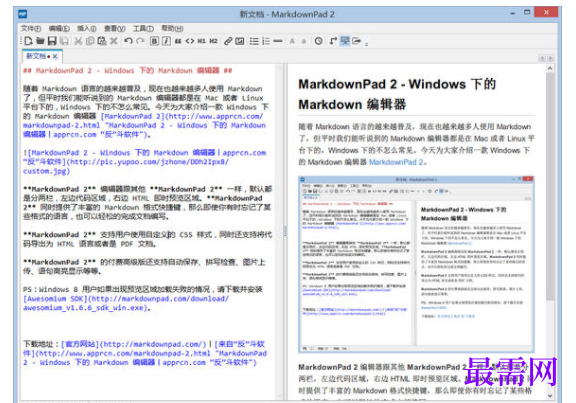Click the preview pane scrollbar down arrow
Viewport: 576px width, 403px height.
pos(550,396)
